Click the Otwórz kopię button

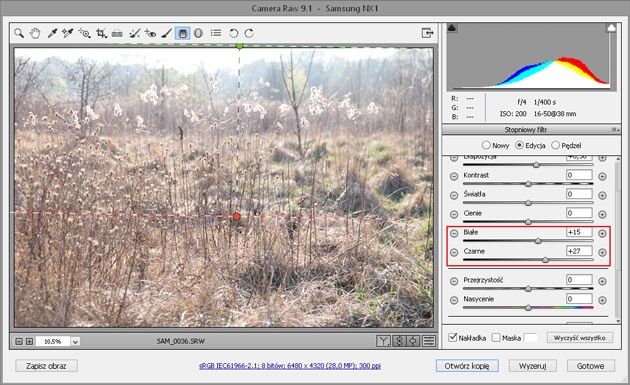pos(467,366)
